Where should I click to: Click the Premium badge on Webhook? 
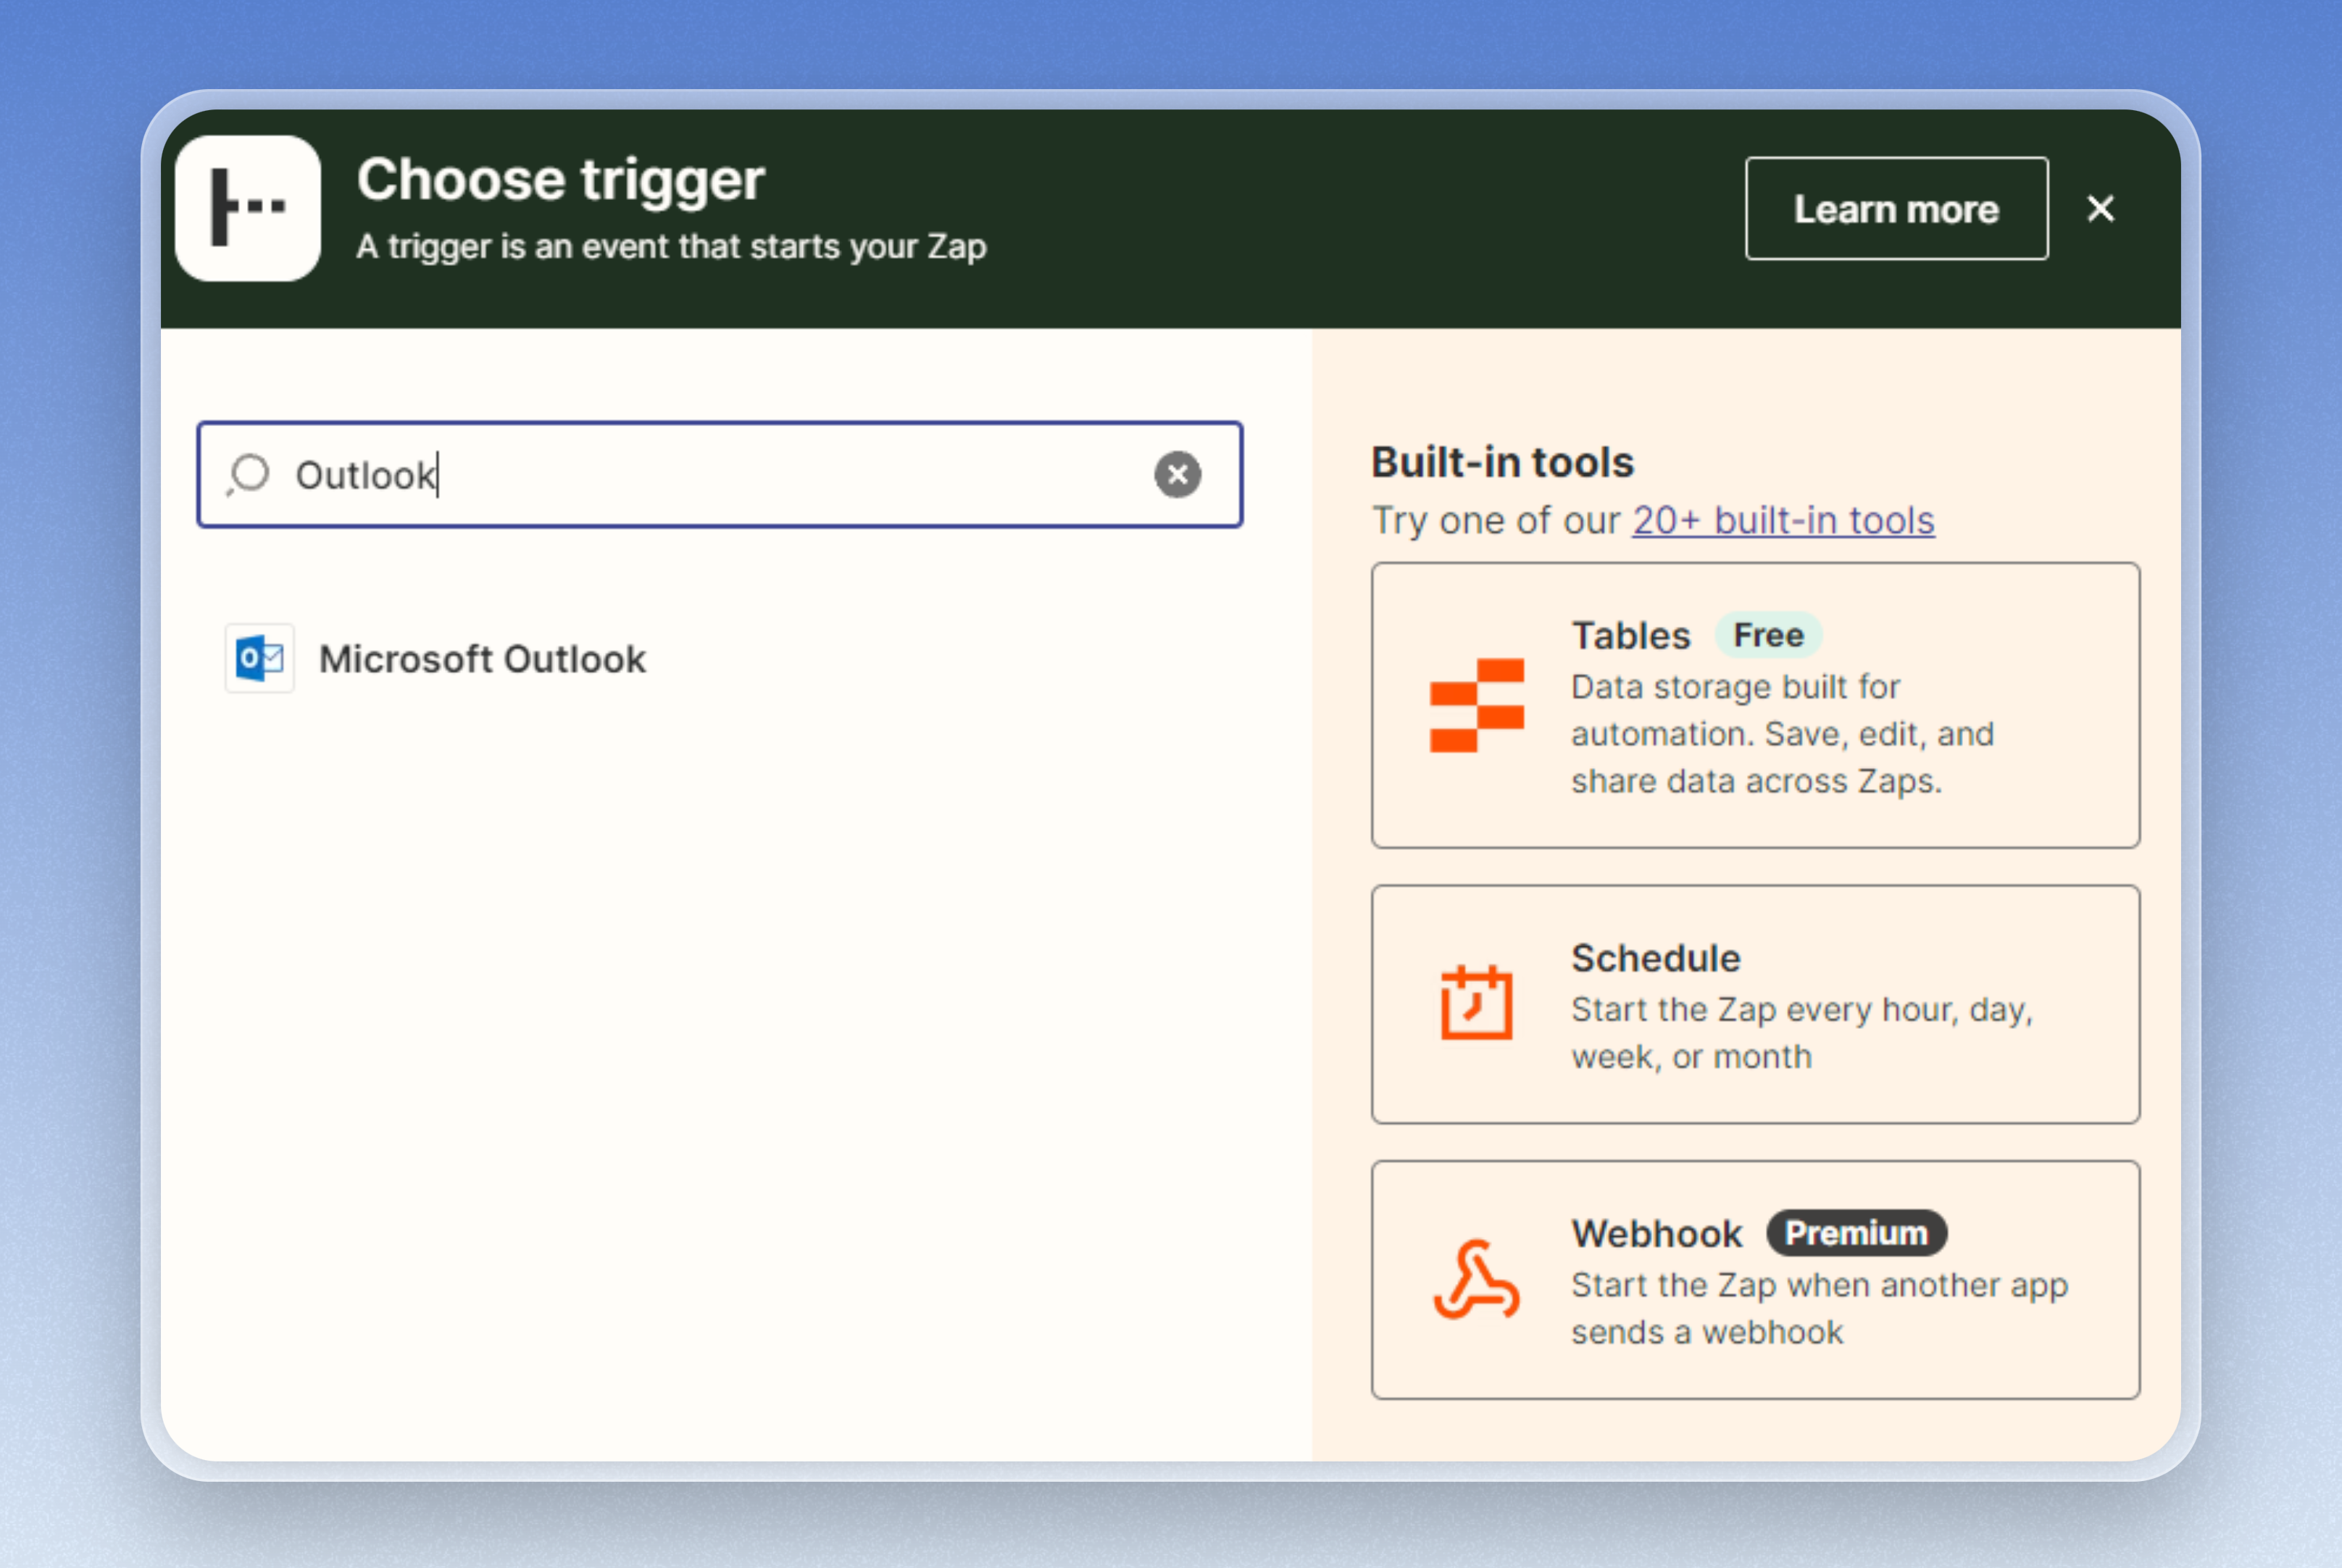[x=1856, y=1233]
